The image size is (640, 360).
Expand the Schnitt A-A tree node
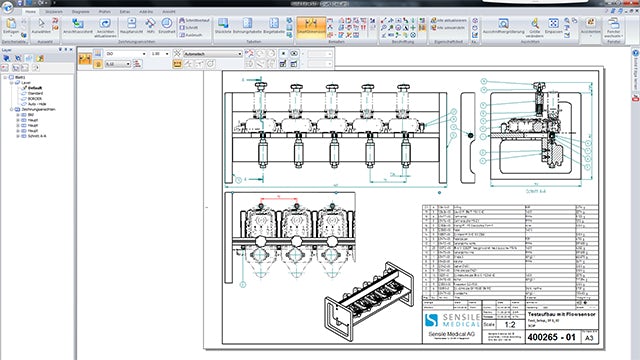coord(18,136)
